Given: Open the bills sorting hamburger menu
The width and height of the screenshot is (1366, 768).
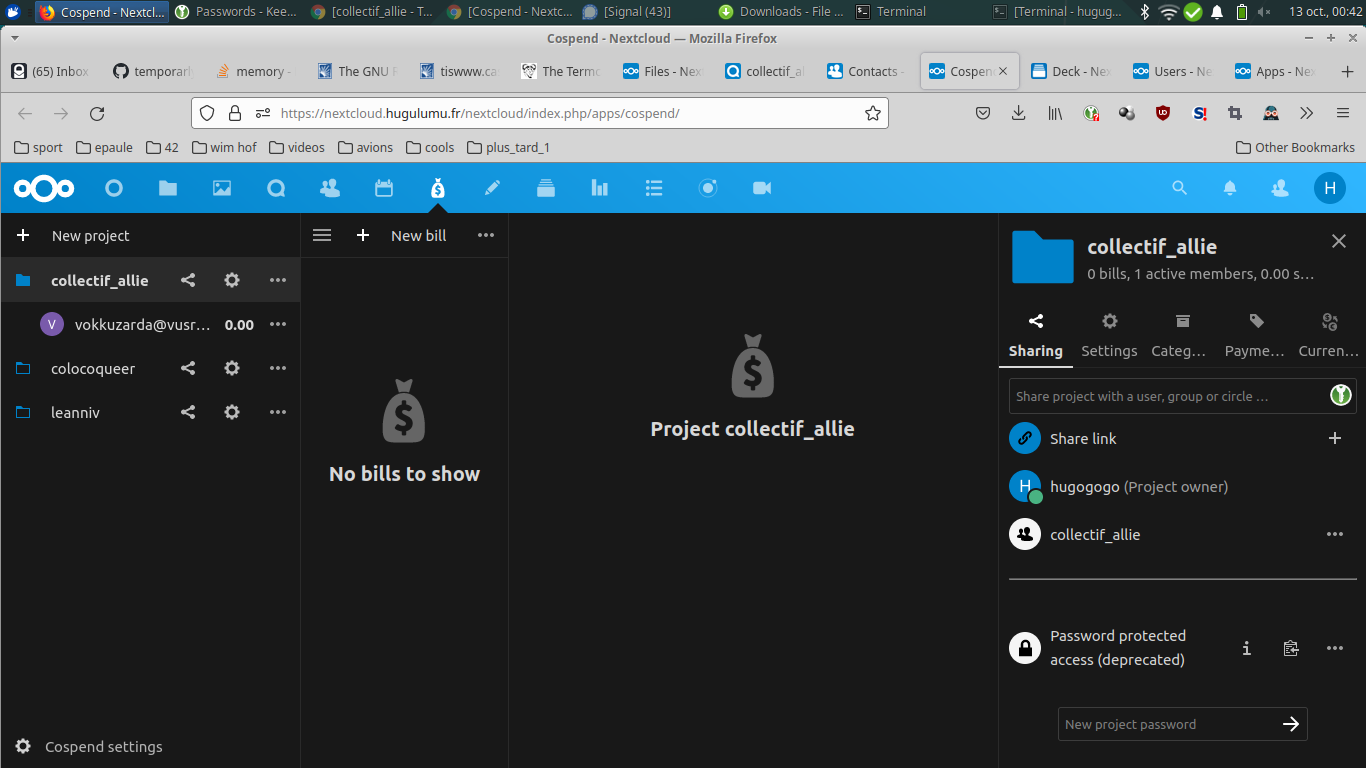Looking at the screenshot, I should (x=322, y=235).
